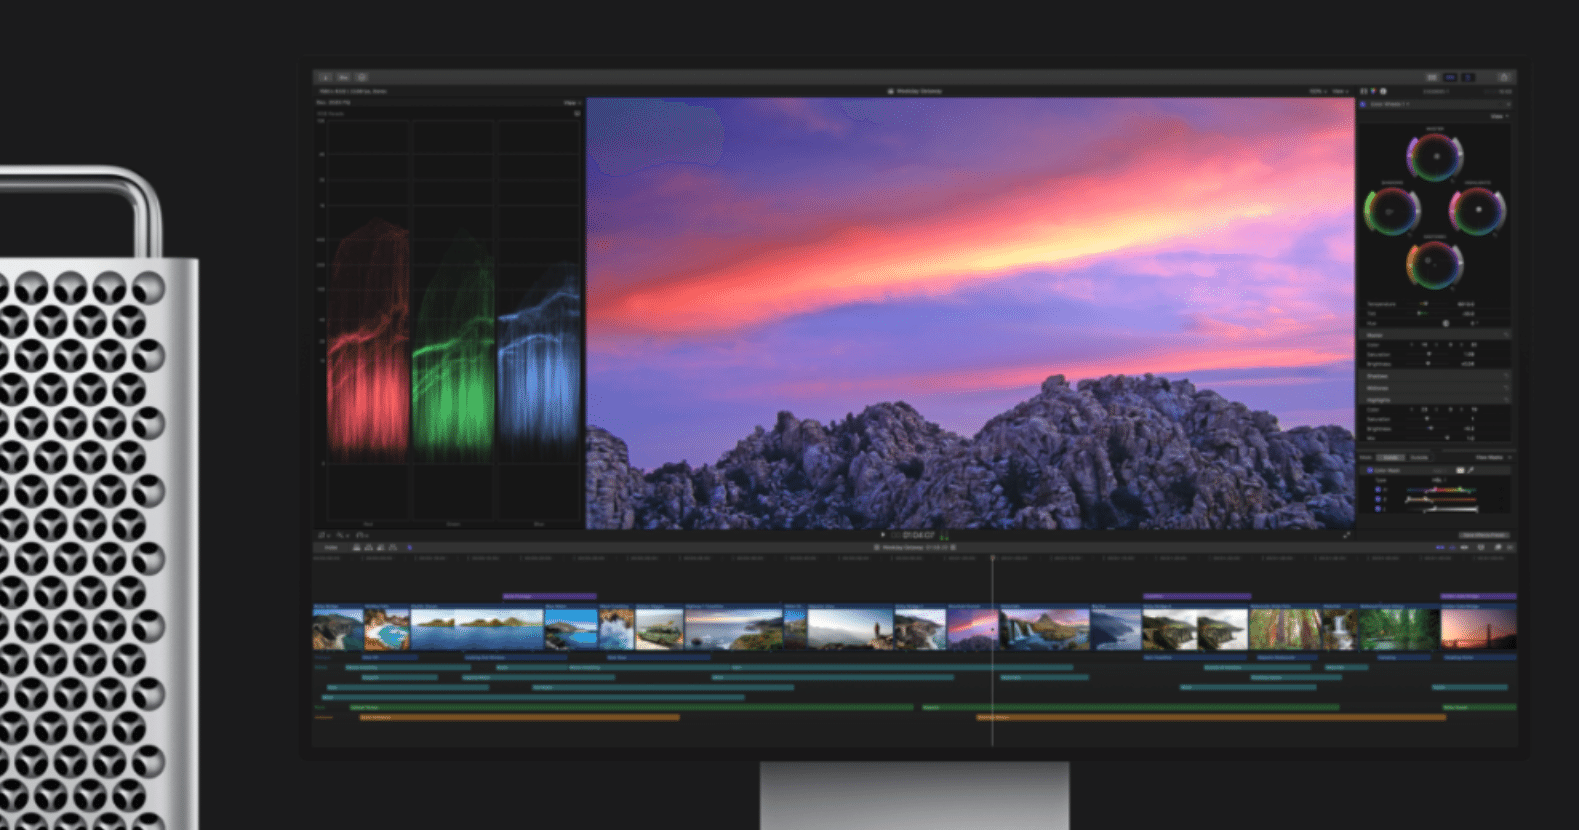
Task: Click the Highlights color wheel puck
Action: pos(1479,210)
